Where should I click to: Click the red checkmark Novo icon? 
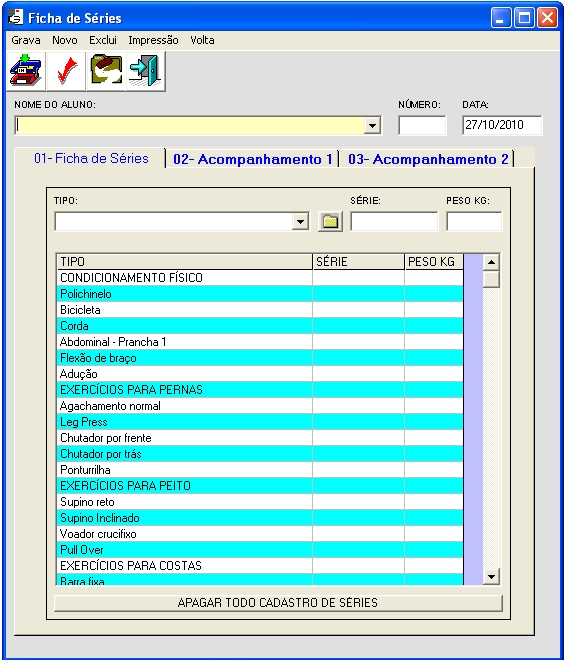[66, 71]
